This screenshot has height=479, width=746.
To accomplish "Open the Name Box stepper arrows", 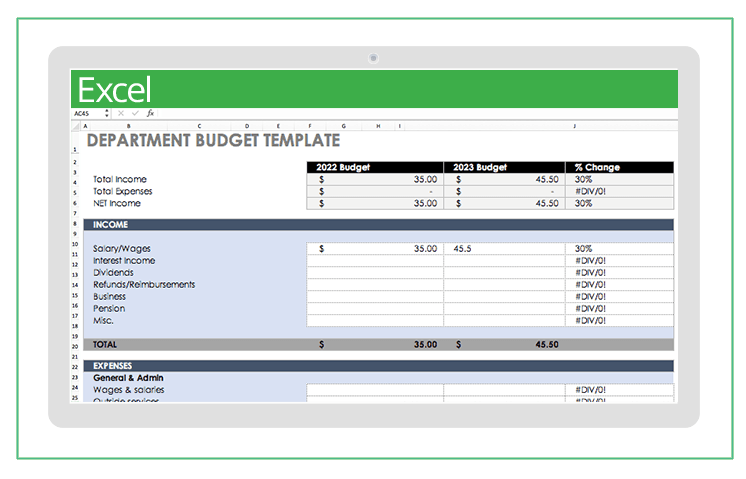I will point(108,114).
